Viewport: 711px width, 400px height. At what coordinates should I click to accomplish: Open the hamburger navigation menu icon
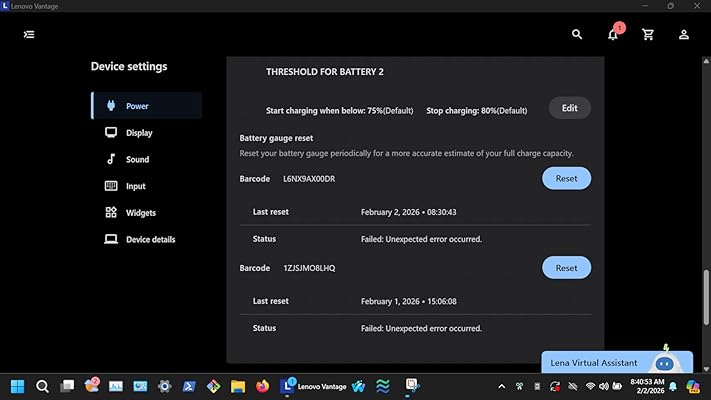click(x=29, y=34)
